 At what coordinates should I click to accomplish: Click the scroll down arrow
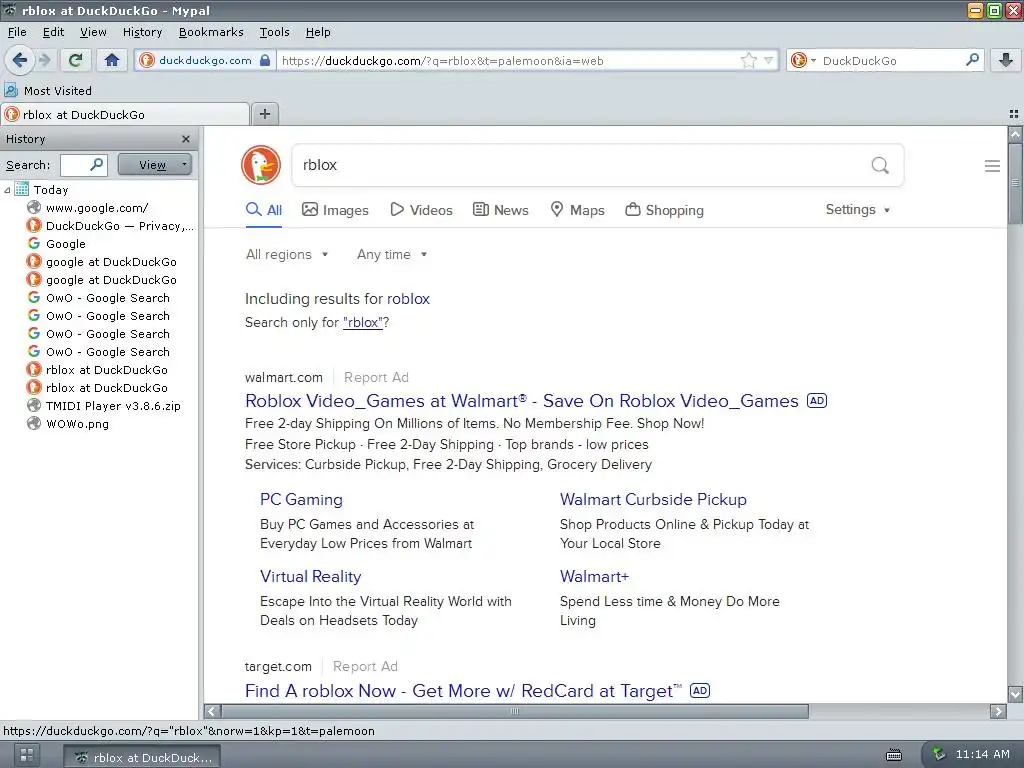click(x=1015, y=694)
